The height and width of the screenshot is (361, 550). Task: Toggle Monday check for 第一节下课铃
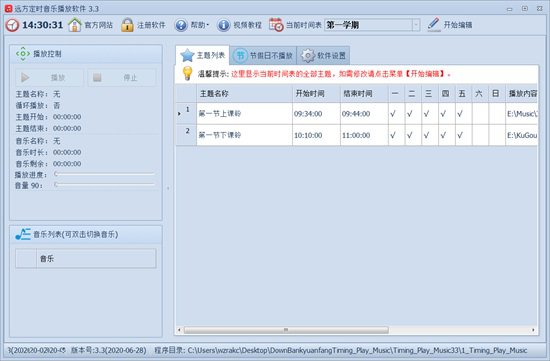(x=393, y=135)
